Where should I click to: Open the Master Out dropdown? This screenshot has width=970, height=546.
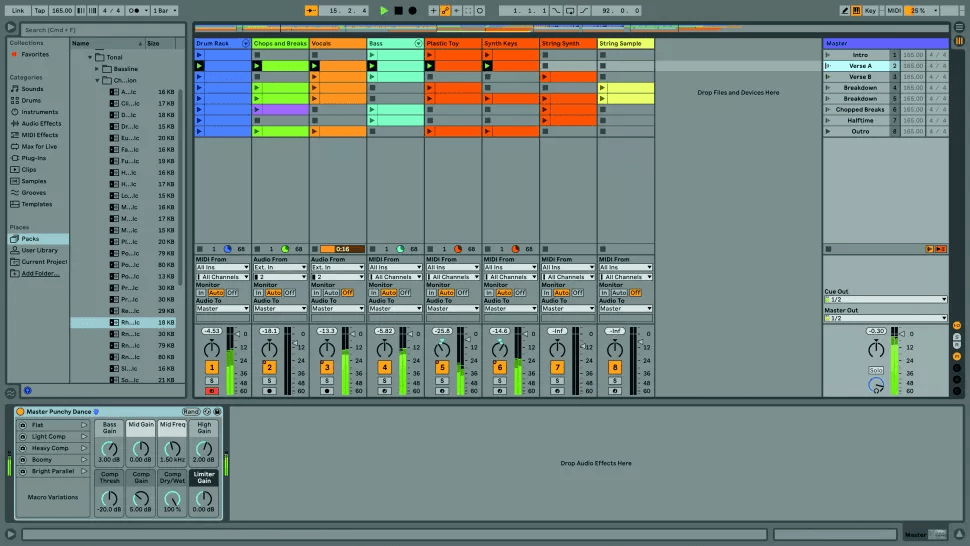click(x=885, y=319)
